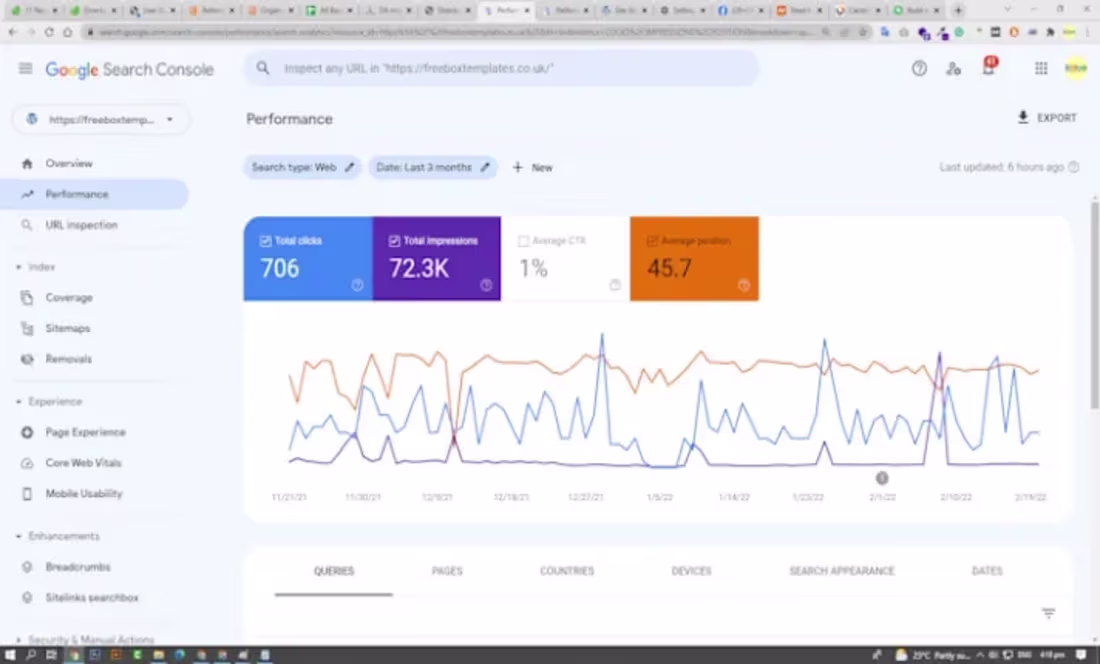1100x664 pixels.
Task: Edit the Date filter via its pencil icon
Action: (x=487, y=167)
